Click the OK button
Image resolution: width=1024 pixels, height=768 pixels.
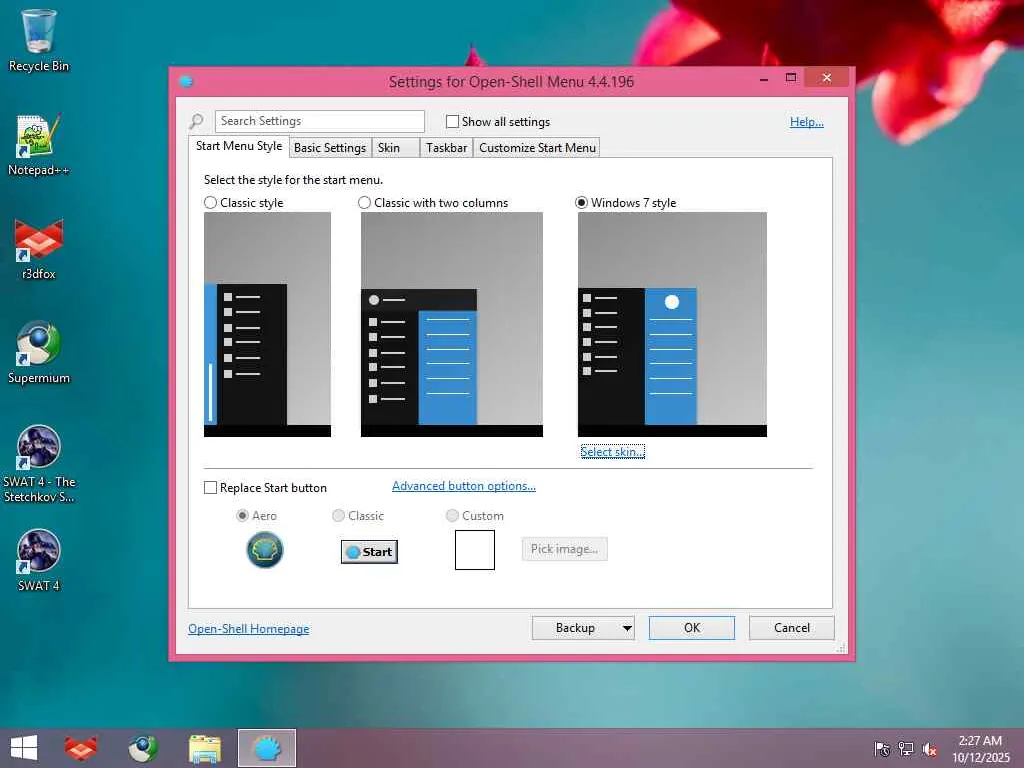click(692, 628)
